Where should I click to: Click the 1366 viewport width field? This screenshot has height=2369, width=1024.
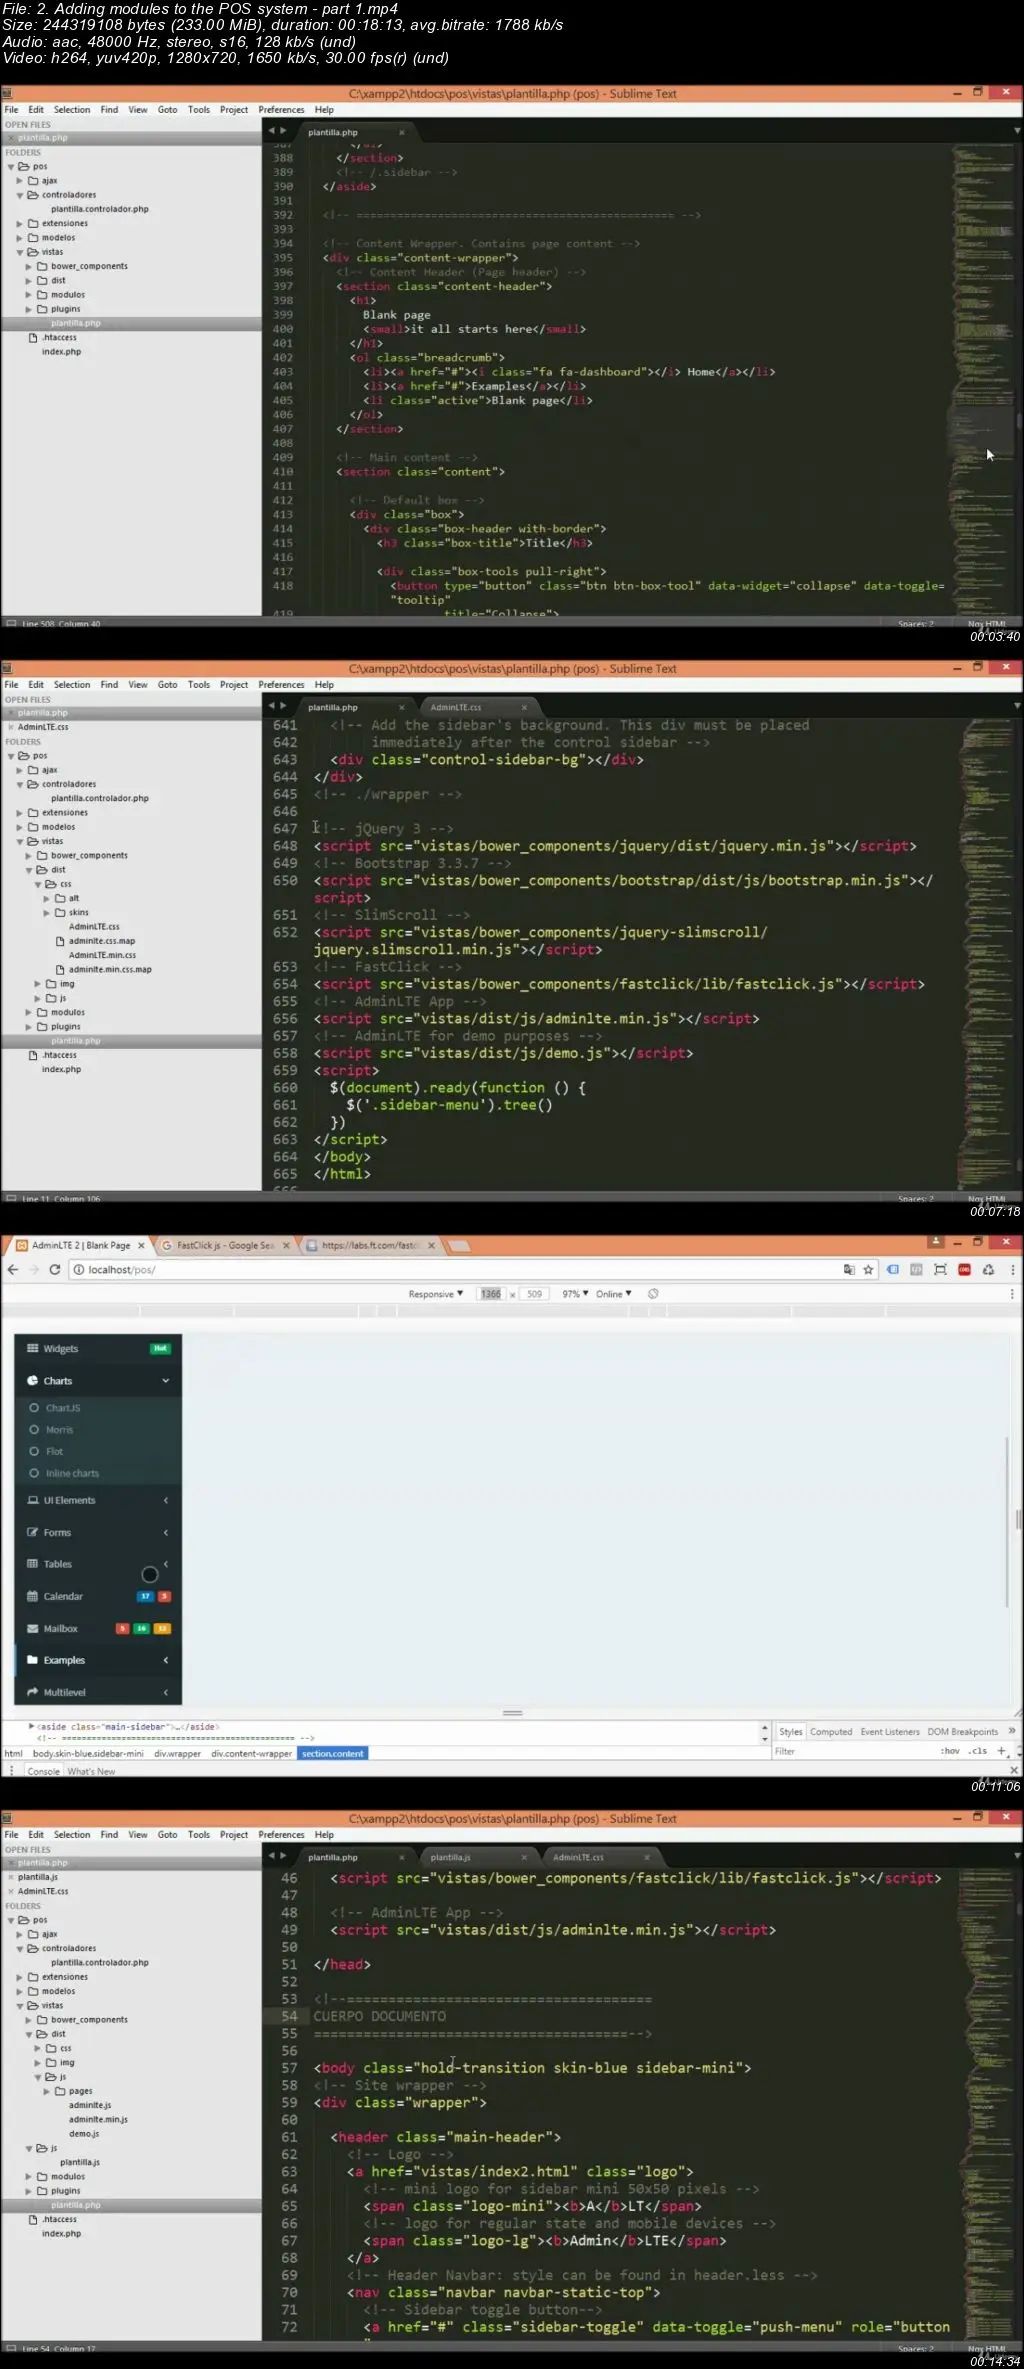490,1294
